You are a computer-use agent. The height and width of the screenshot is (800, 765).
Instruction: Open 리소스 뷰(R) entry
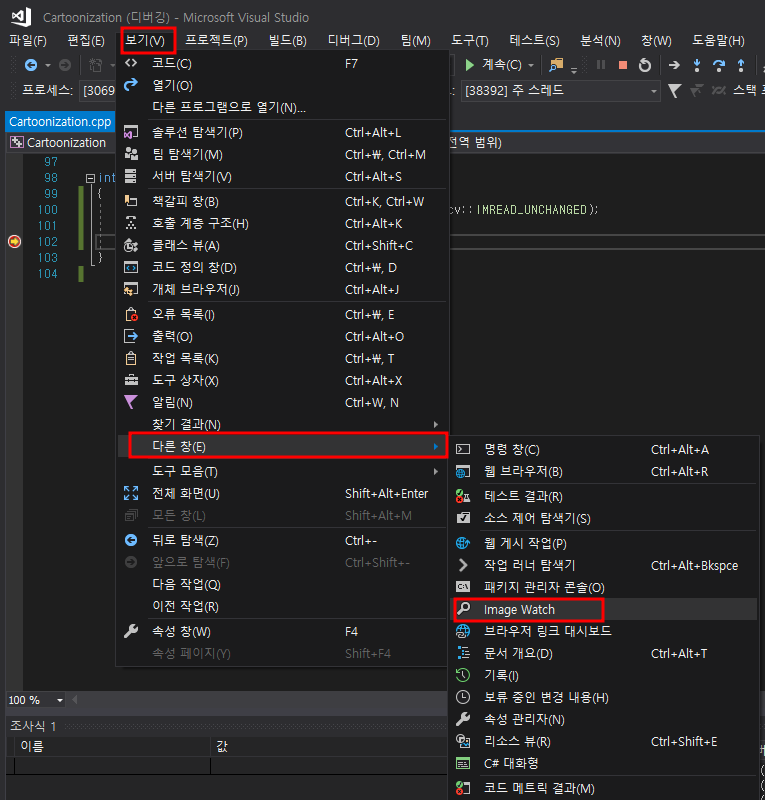point(604,741)
